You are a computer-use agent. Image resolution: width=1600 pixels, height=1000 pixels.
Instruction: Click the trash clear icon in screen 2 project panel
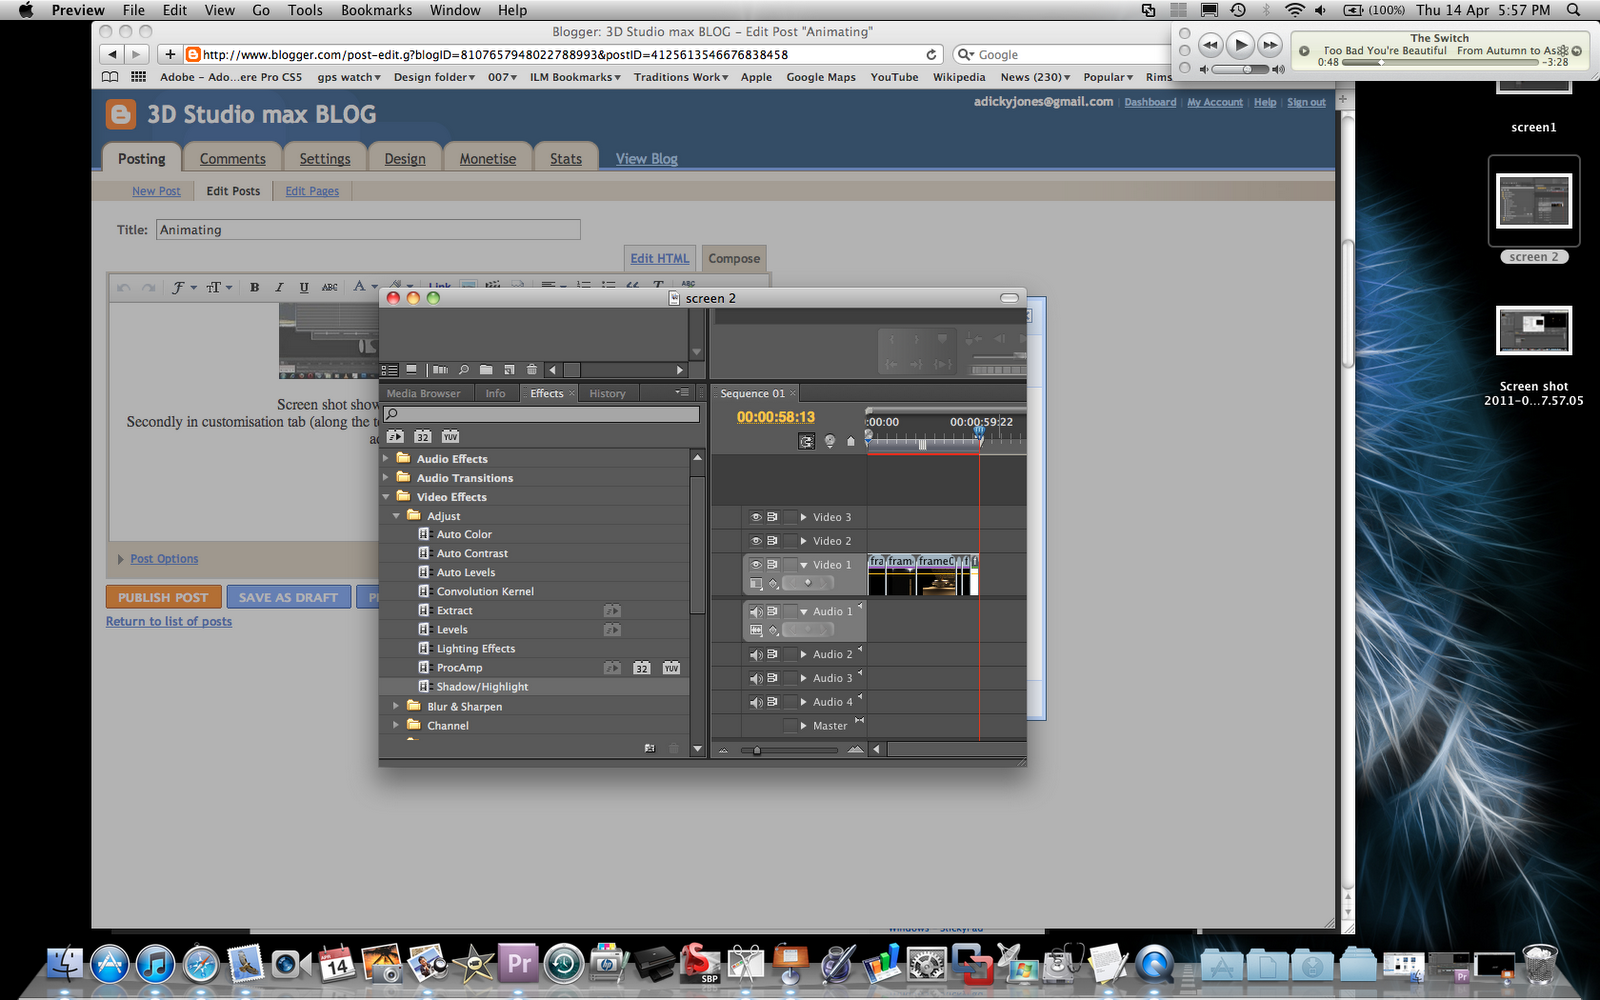tap(532, 370)
